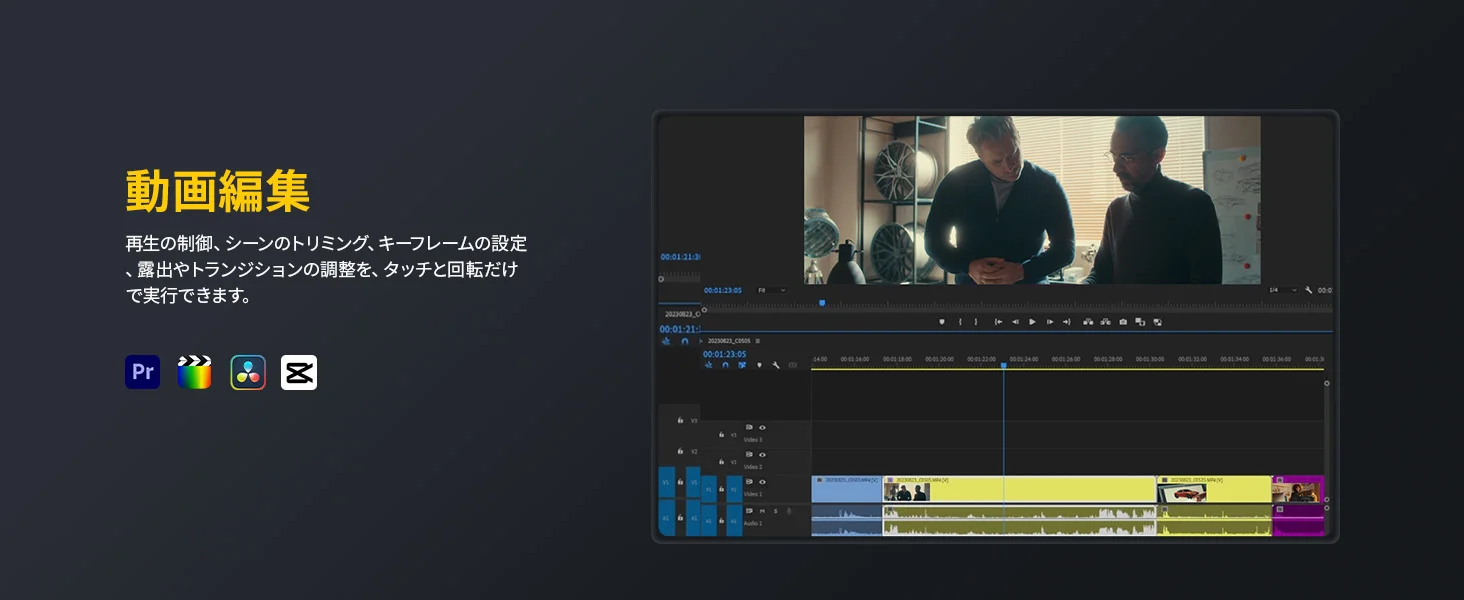Screen dimensions: 1464x600
Task: Click the Mark In bracket button
Action: click(960, 322)
